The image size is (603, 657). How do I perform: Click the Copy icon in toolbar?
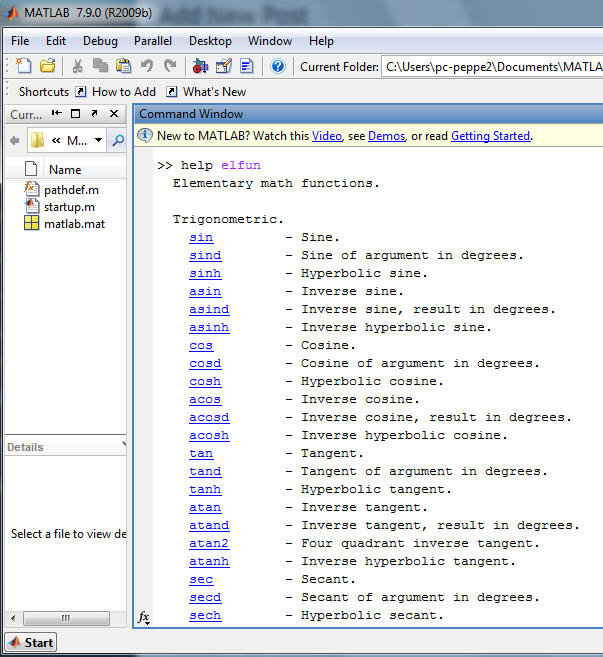[x=100, y=66]
